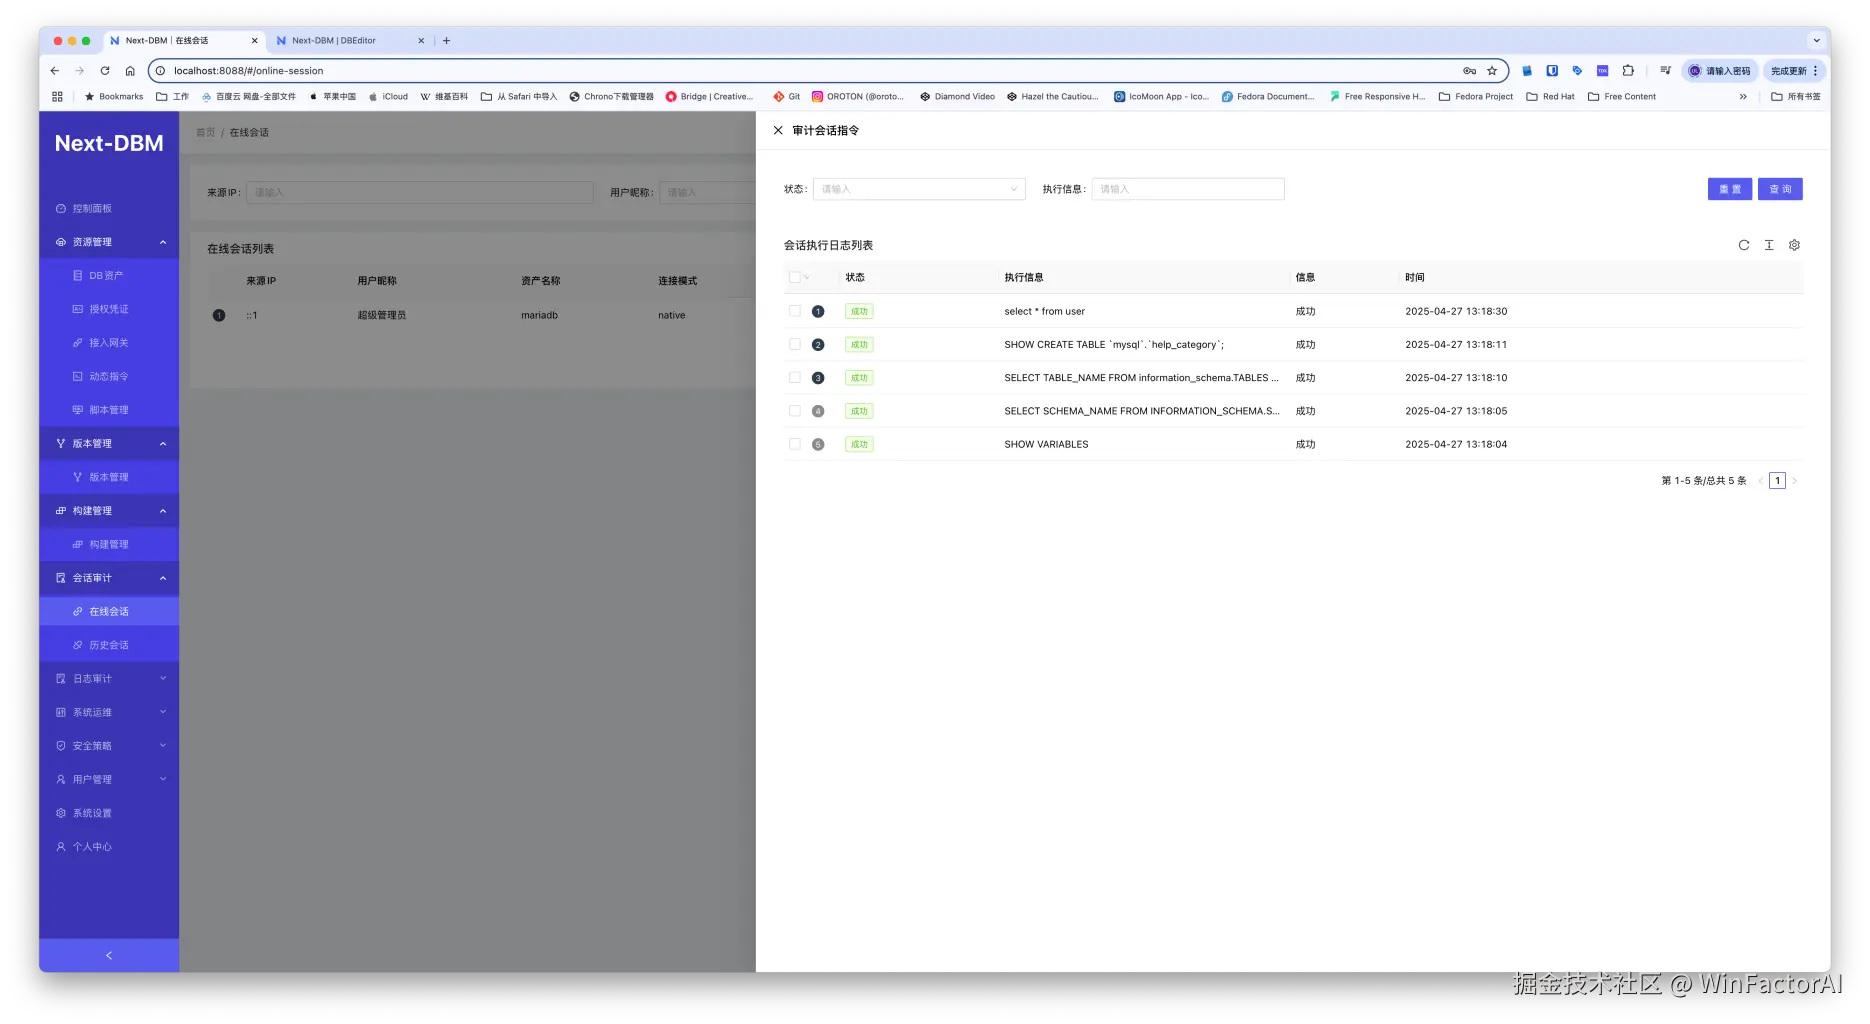Open the browser extensions puzzle icon
This screenshot has width=1870, height=1024.
click(x=1628, y=71)
